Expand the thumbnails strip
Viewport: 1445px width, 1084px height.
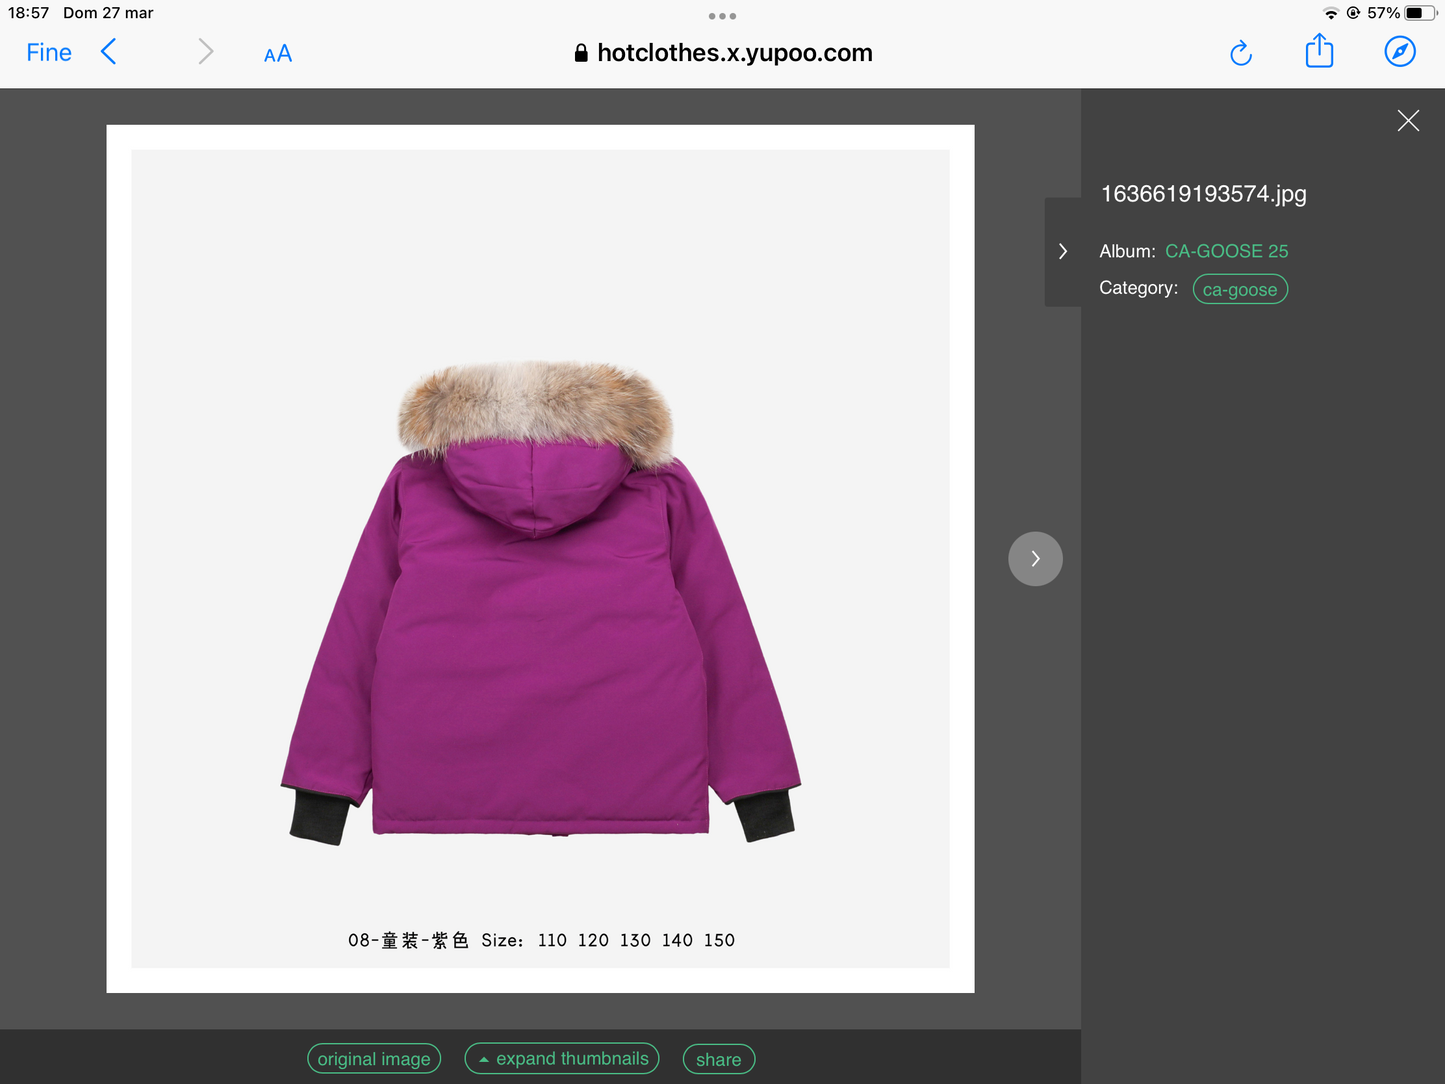pyautogui.click(x=561, y=1058)
